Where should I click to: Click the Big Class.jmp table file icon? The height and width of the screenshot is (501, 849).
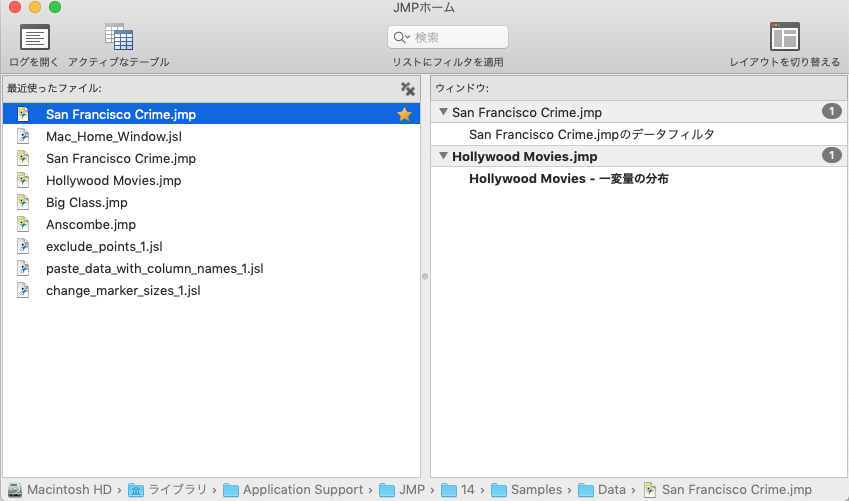pyautogui.click(x=23, y=203)
